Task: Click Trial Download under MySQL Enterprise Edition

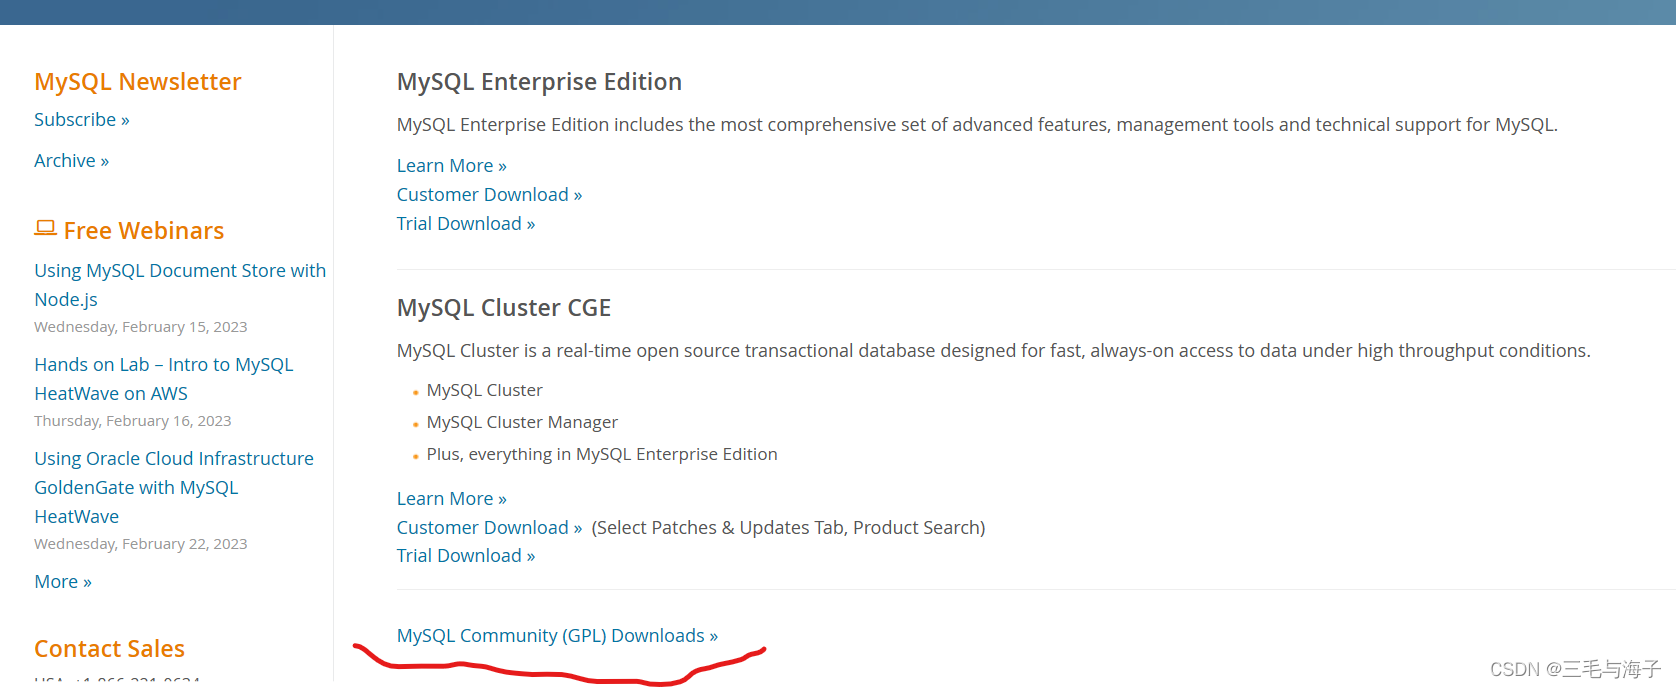Action: [x=466, y=224]
